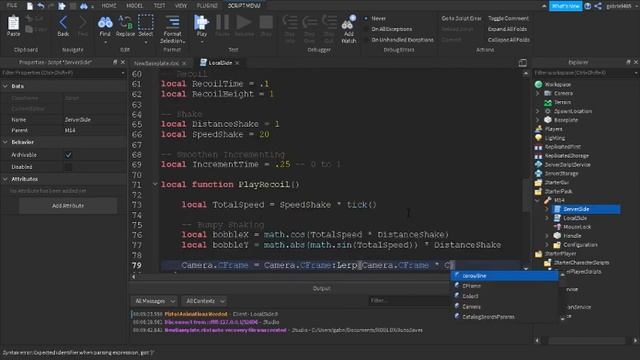Open the All Contexts dropdown
This screenshot has height=360, width=640.
204,301
